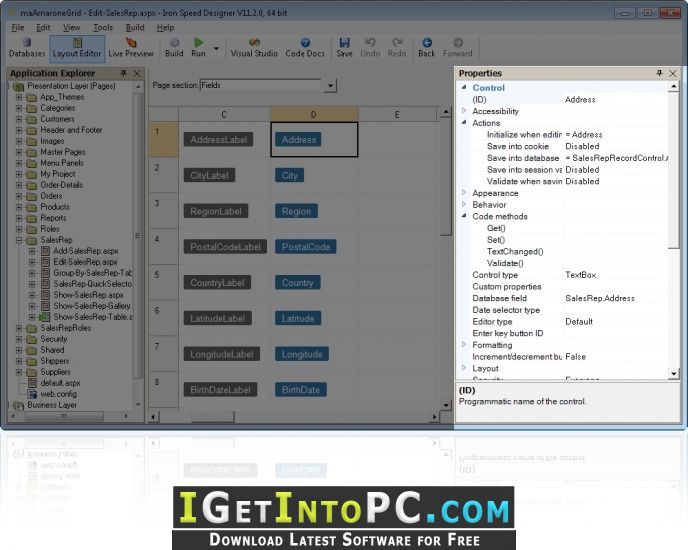Screen dimensions: 688x550
Task: Open the Databases toolbar button
Action: (x=27, y=47)
